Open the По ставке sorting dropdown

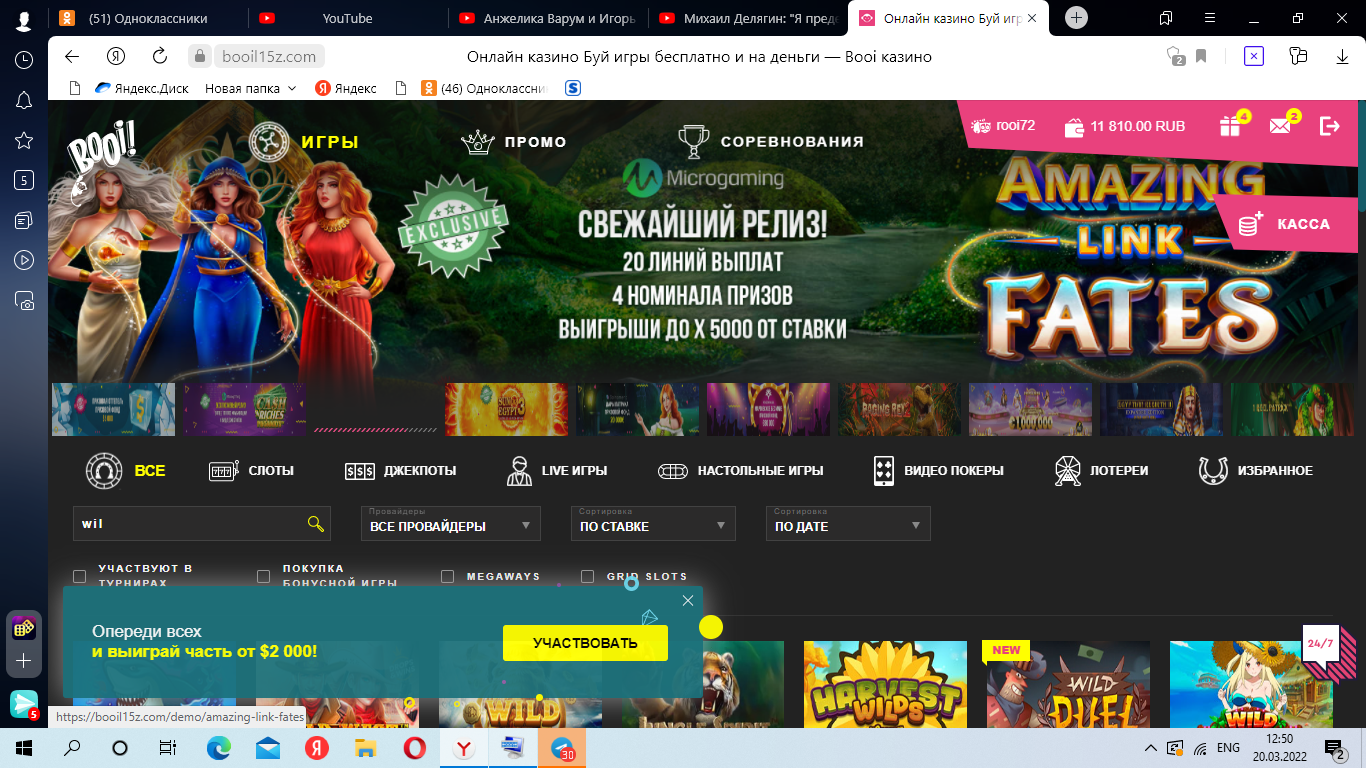pos(654,523)
